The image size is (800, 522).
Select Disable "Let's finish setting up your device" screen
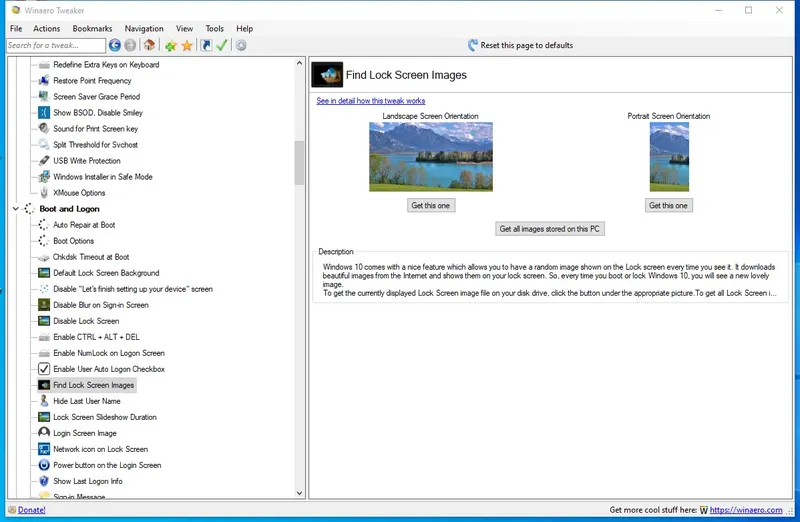coord(133,289)
